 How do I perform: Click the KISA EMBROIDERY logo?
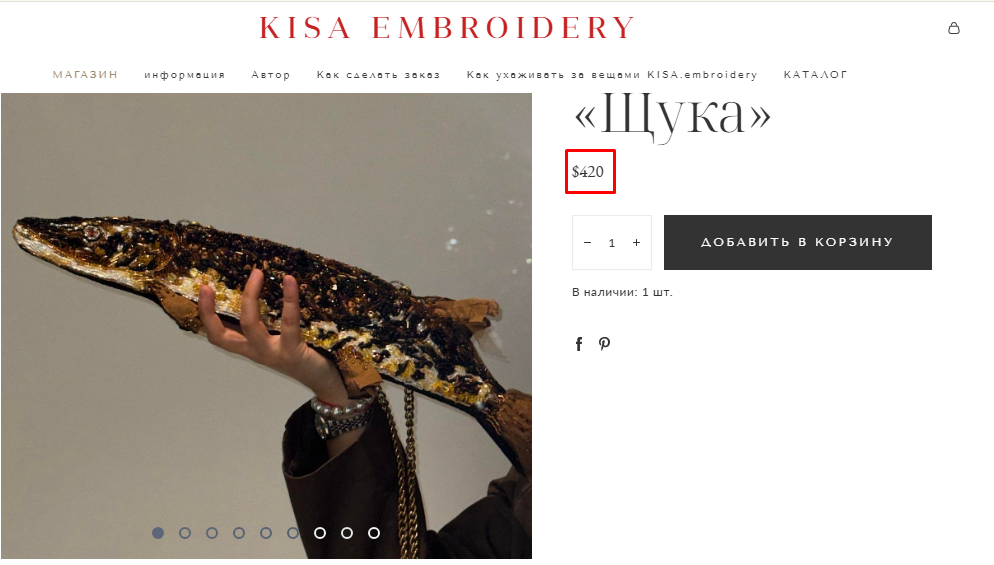447,28
